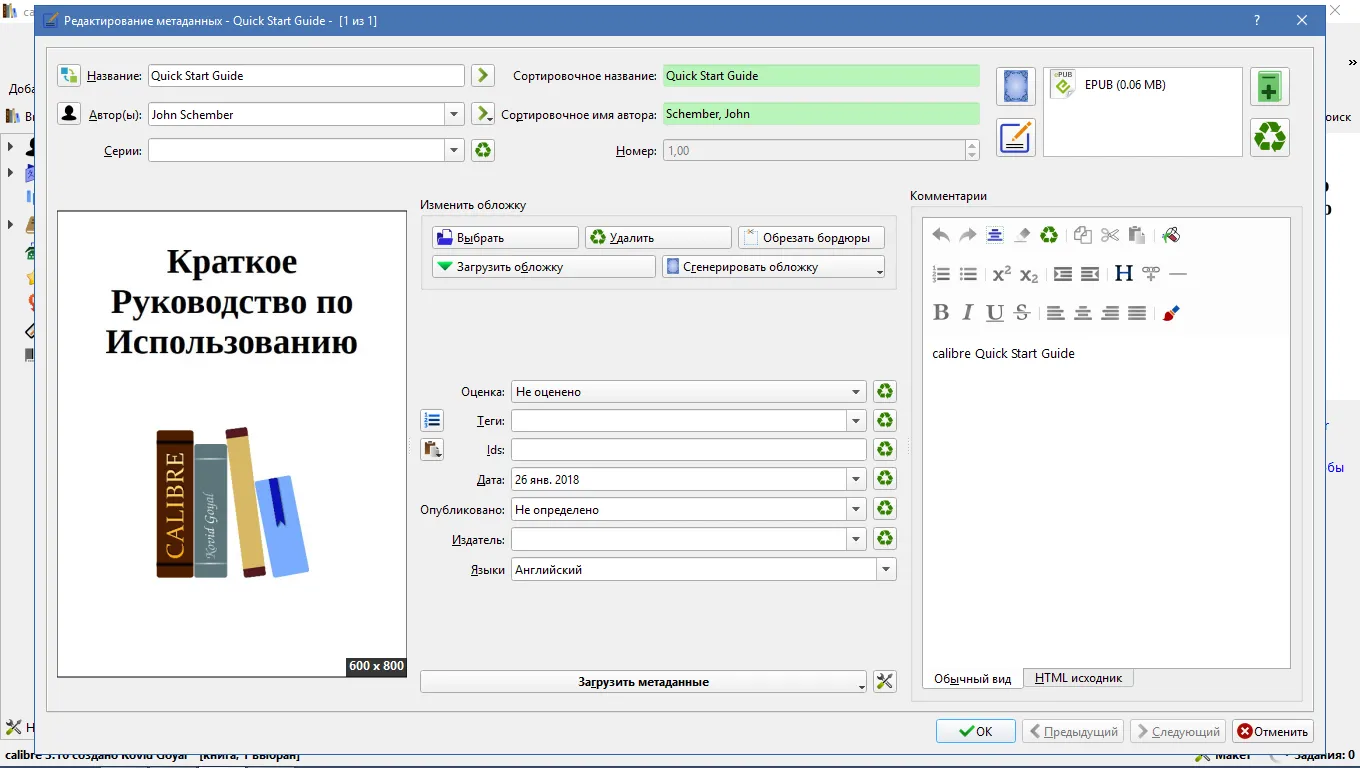Open the text color picker icon
The image size is (1360, 768).
(1171, 313)
